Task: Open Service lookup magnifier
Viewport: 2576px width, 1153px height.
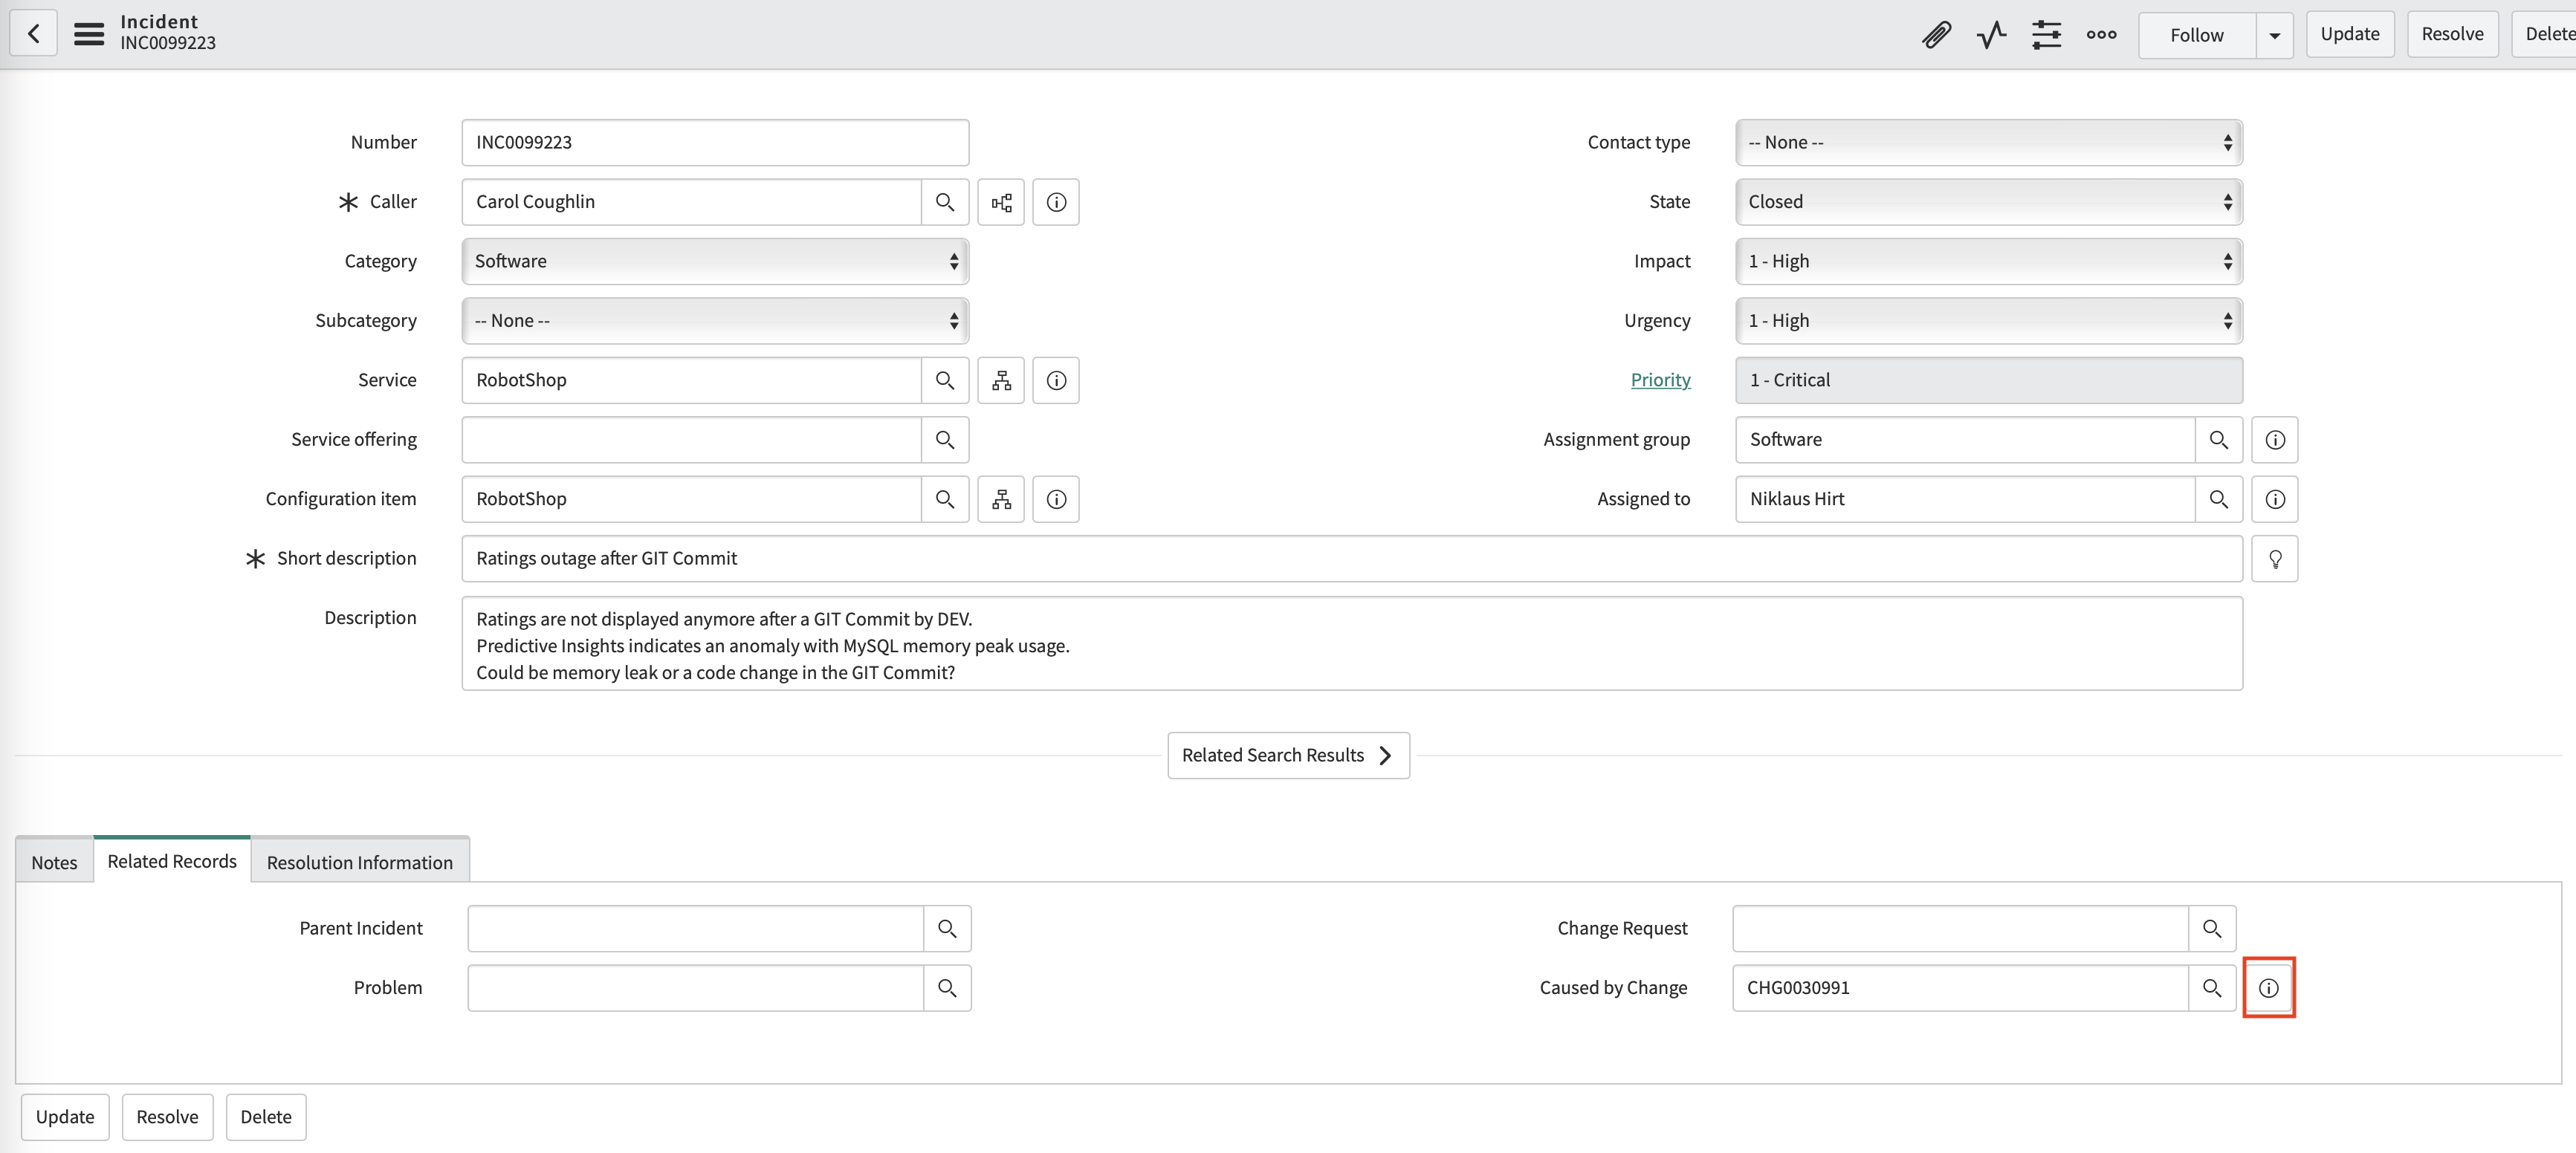Action: [x=945, y=380]
